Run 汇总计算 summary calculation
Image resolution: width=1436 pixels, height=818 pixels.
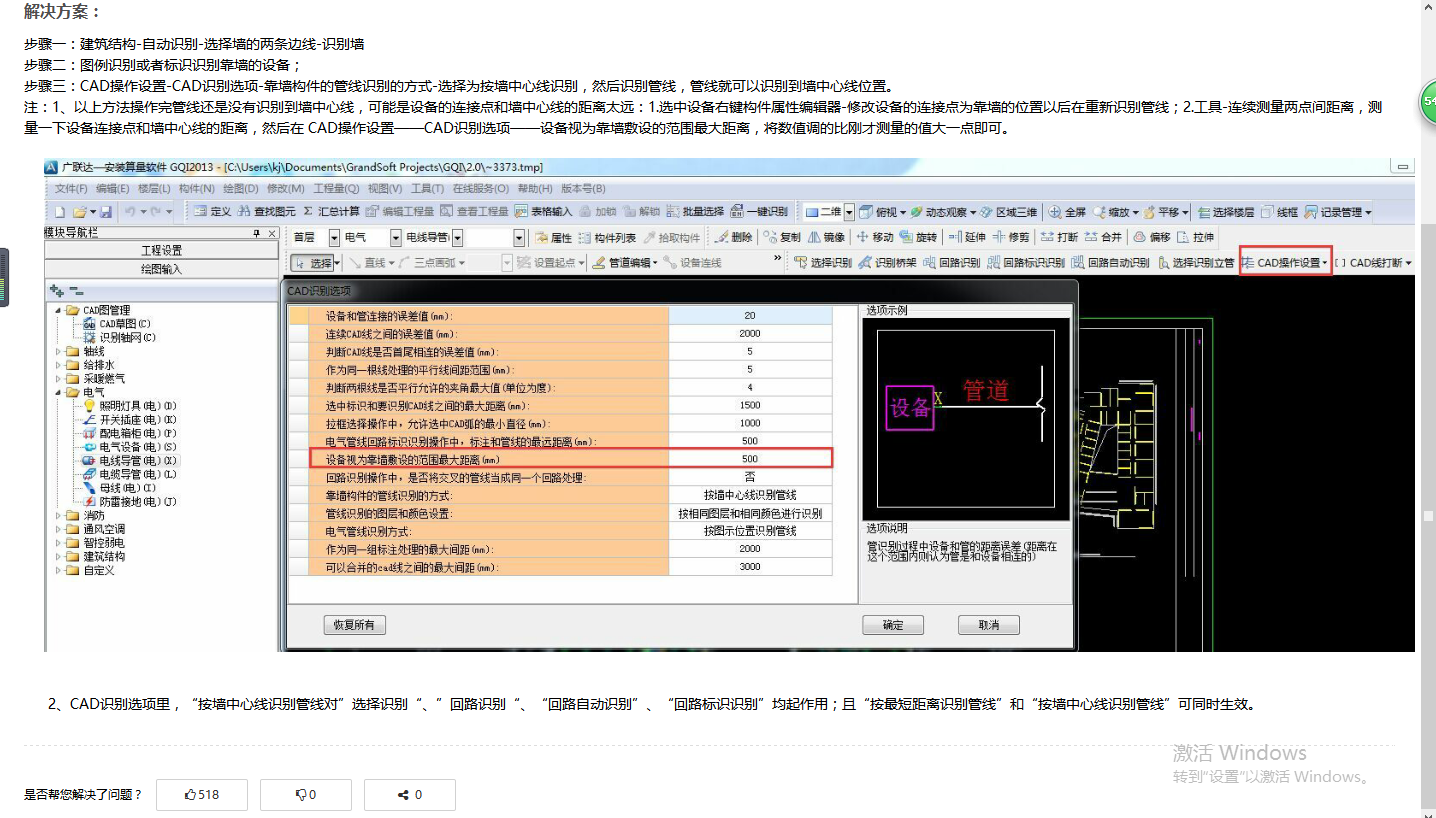331,212
